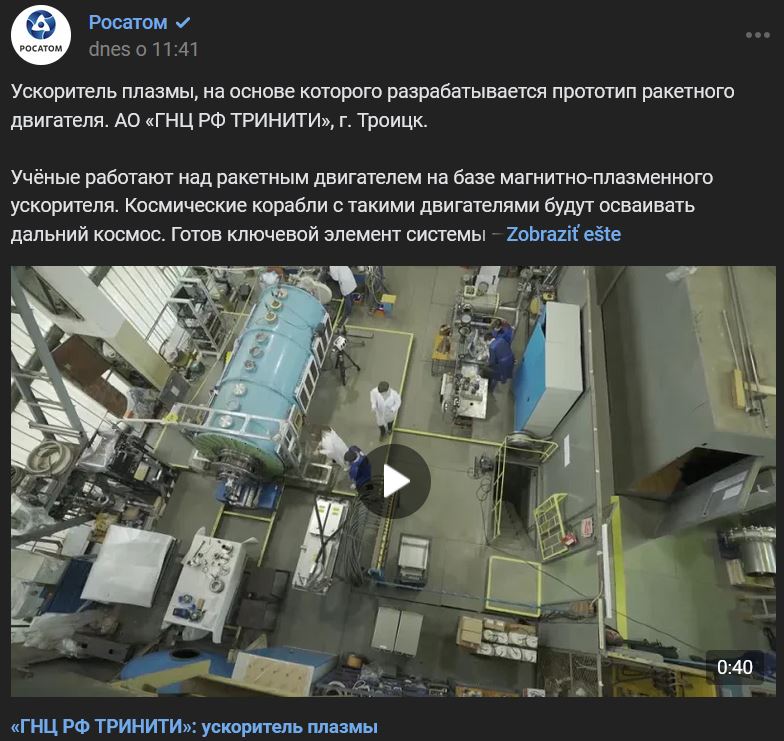Open the «ГНЦ РФ ТРИНИТИ»: ускоритель плазмы video title
This screenshot has height=741, width=784.
click(x=194, y=726)
